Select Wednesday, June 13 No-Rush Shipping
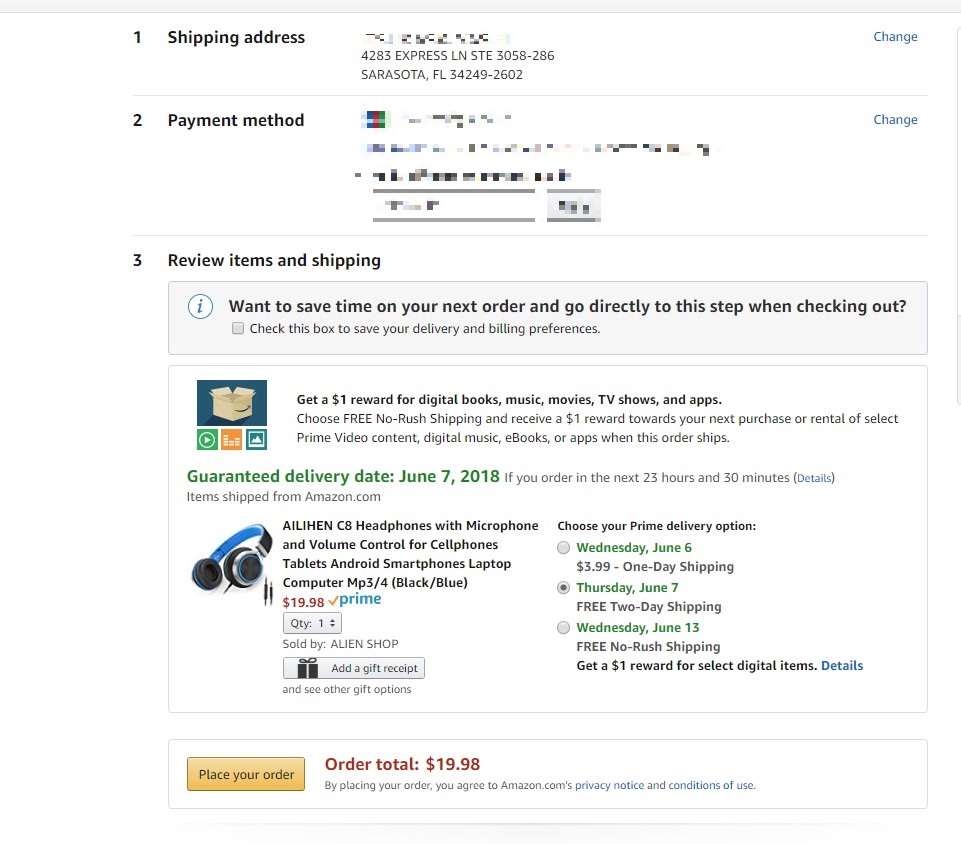This screenshot has height=844, width=961. (x=563, y=628)
